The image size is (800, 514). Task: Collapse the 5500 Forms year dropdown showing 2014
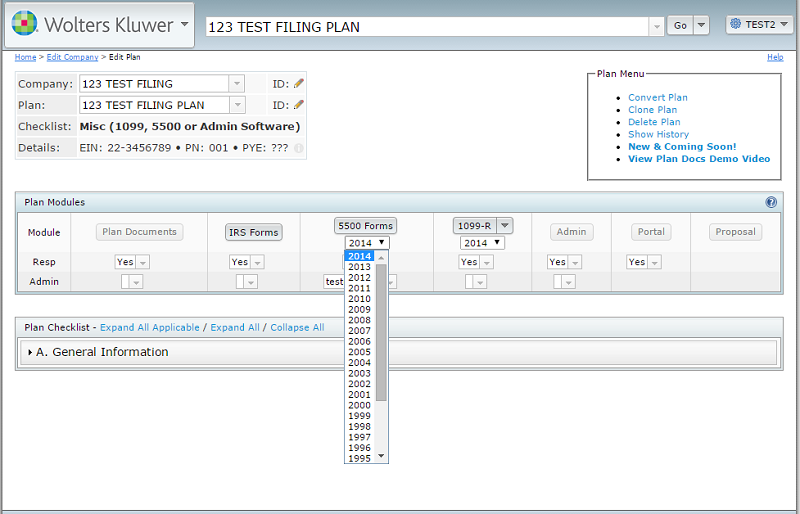pos(367,243)
